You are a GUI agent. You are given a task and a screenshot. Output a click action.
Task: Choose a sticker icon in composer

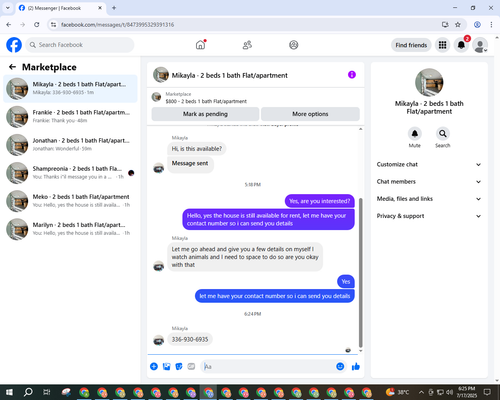(179, 367)
